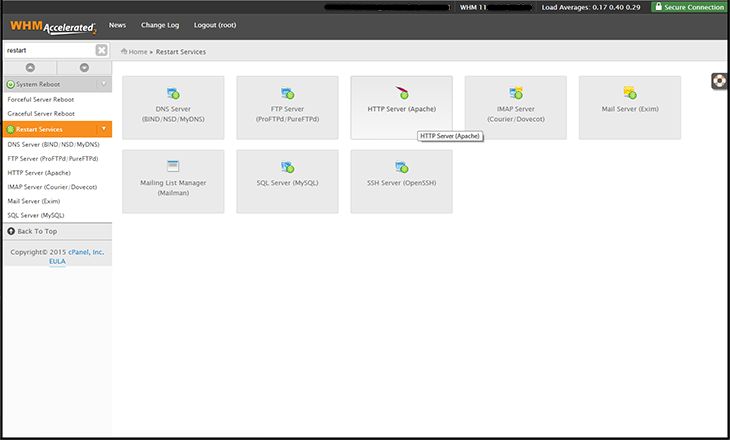Open the SQL Server (MySQL) tile
730x440 pixels.
pos(287,181)
